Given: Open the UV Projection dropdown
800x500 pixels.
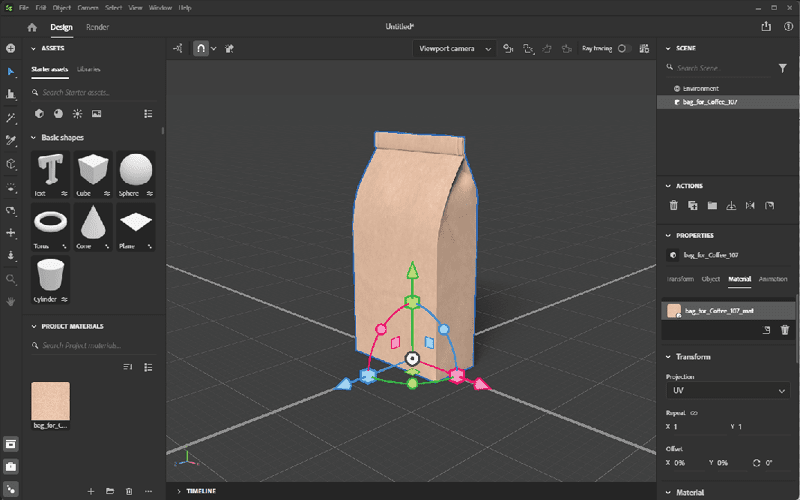Looking at the screenshot, I should pyautogui.click(x=728, y=391).
